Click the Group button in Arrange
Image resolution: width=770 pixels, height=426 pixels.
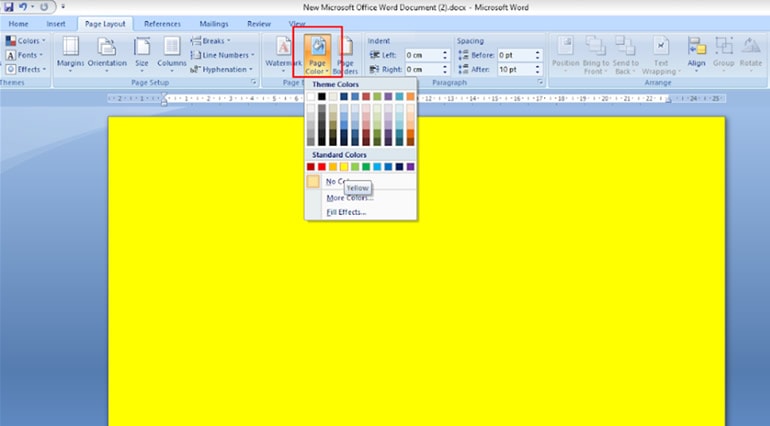click(x=723, y=55)
